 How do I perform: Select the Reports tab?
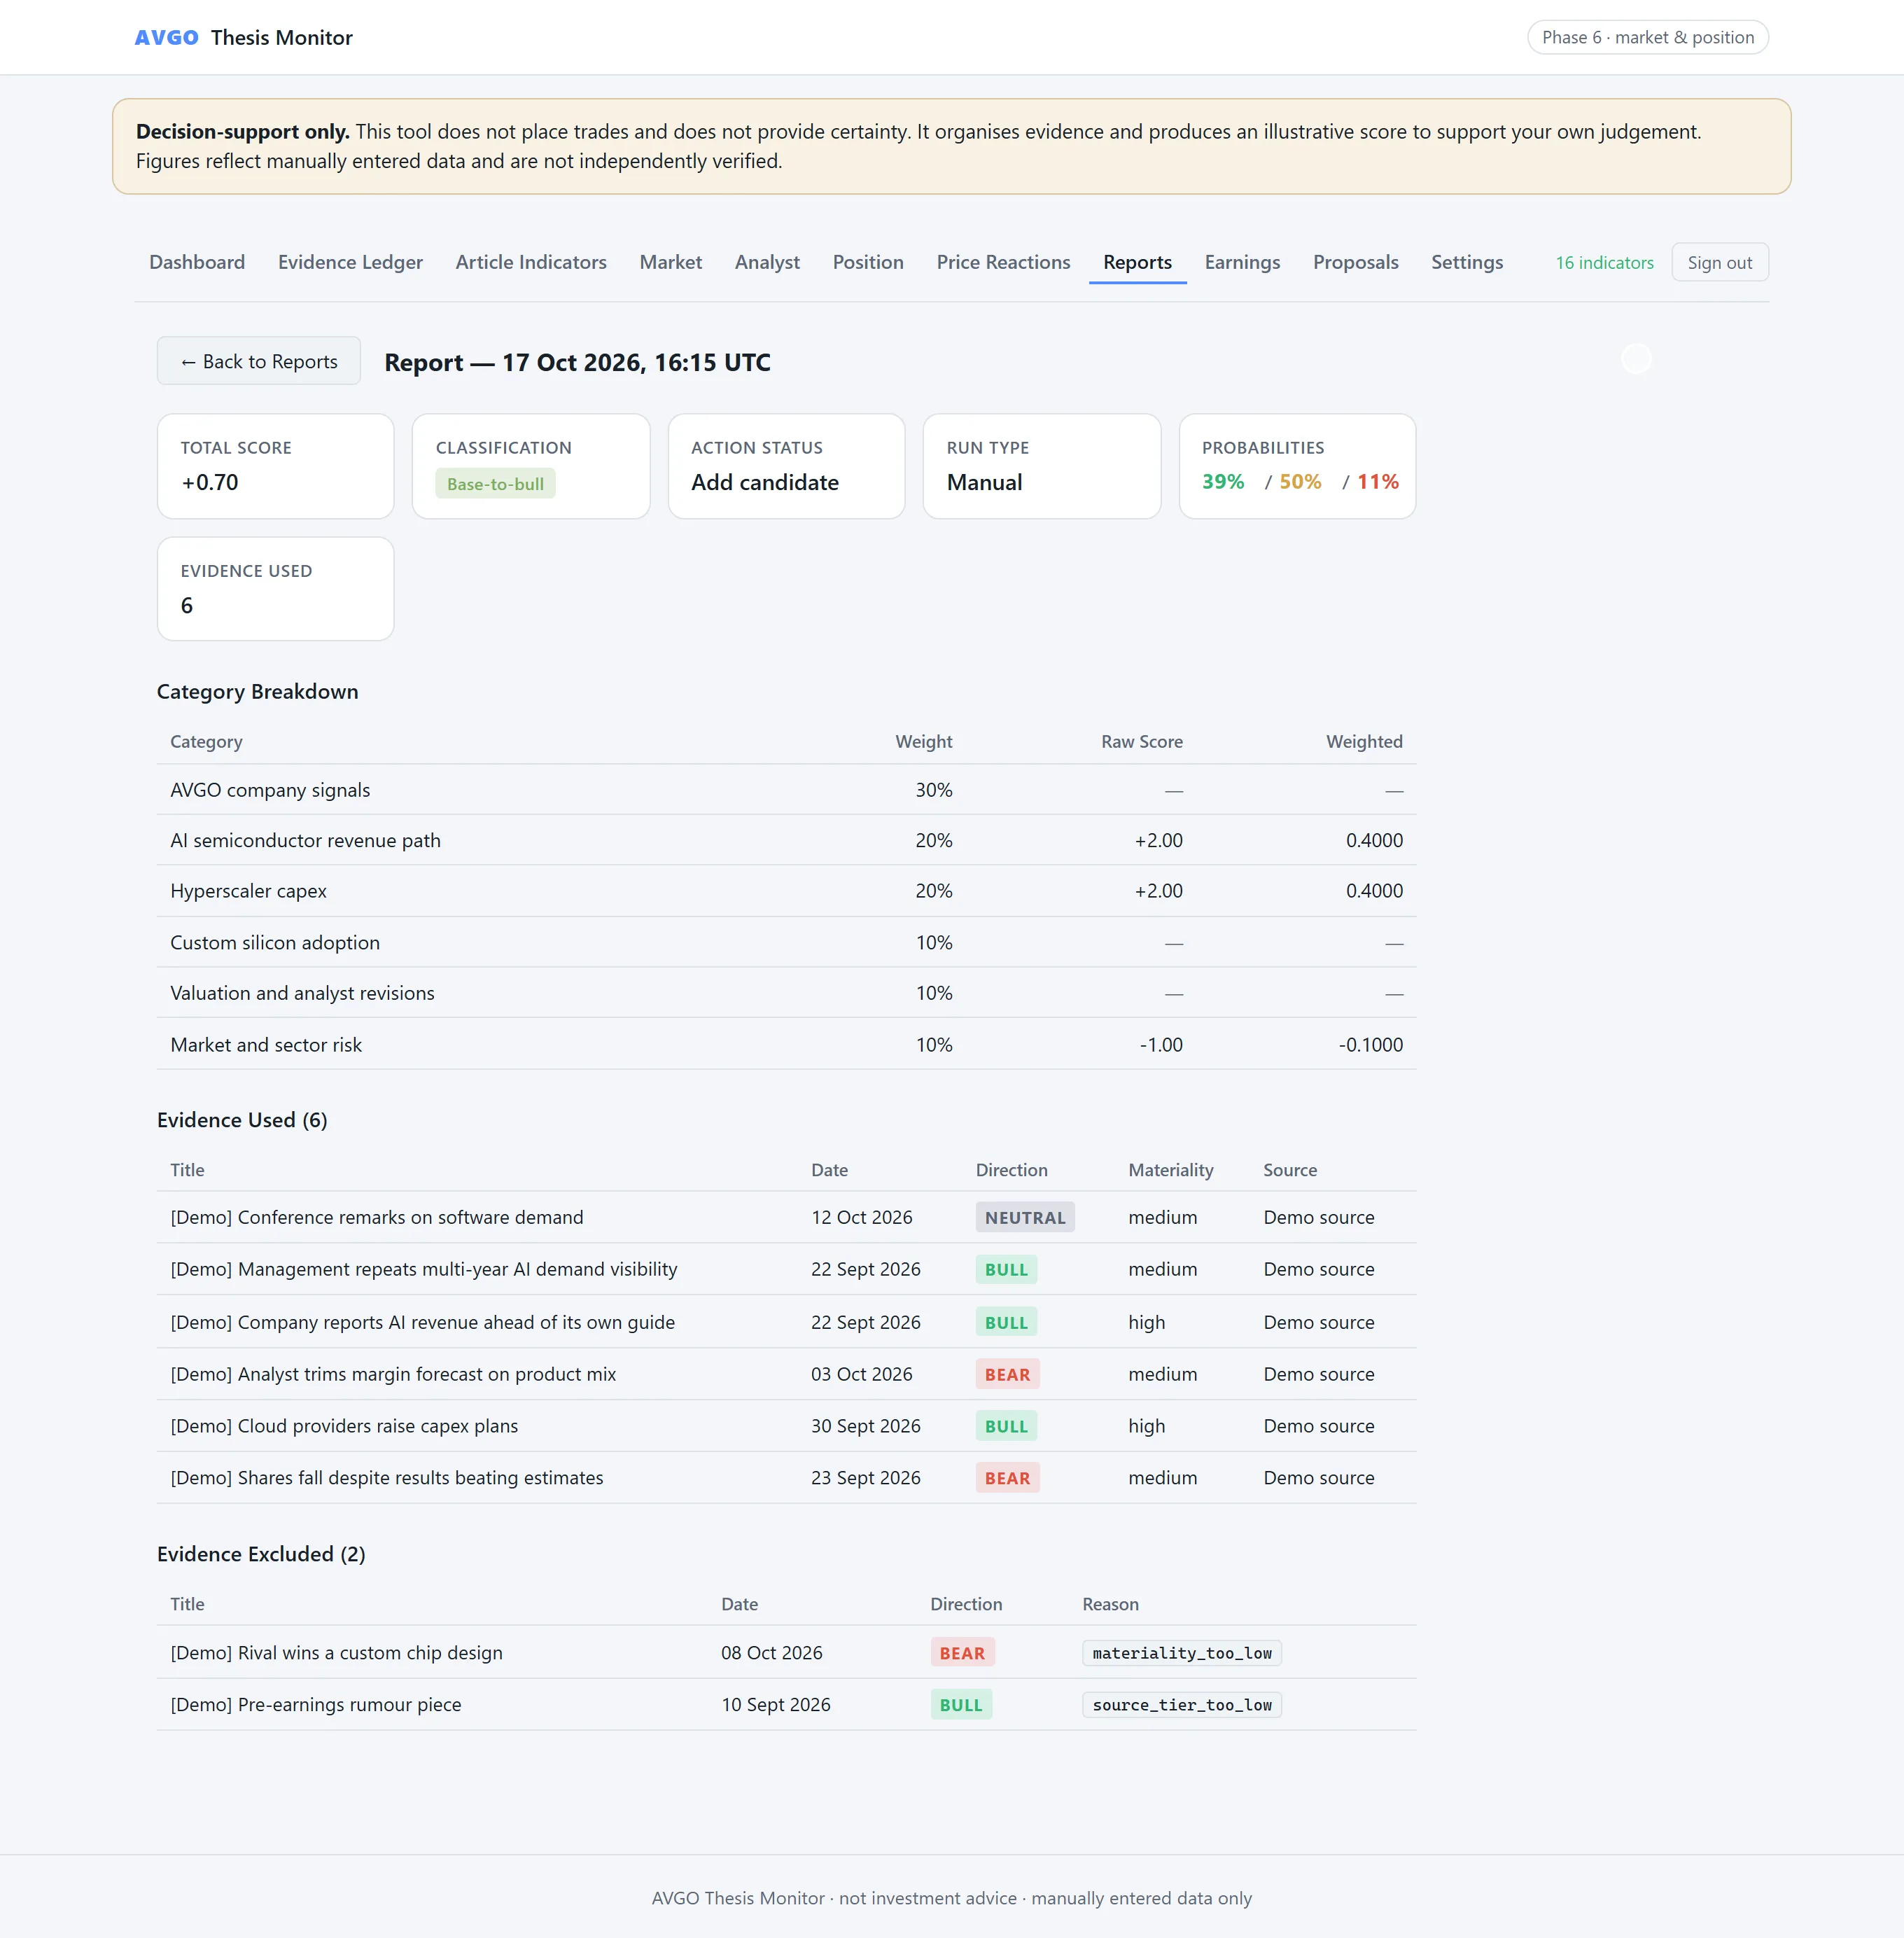[x=1137, y=262]
